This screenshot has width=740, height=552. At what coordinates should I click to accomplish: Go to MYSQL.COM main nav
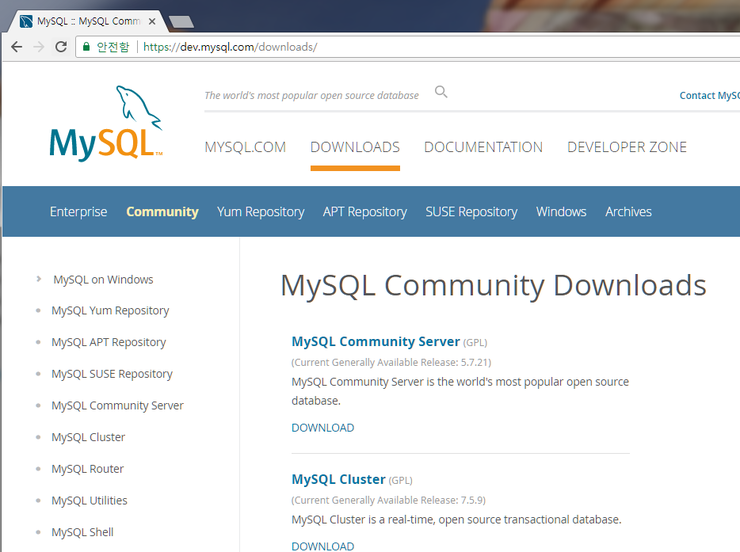pos(245,147)
